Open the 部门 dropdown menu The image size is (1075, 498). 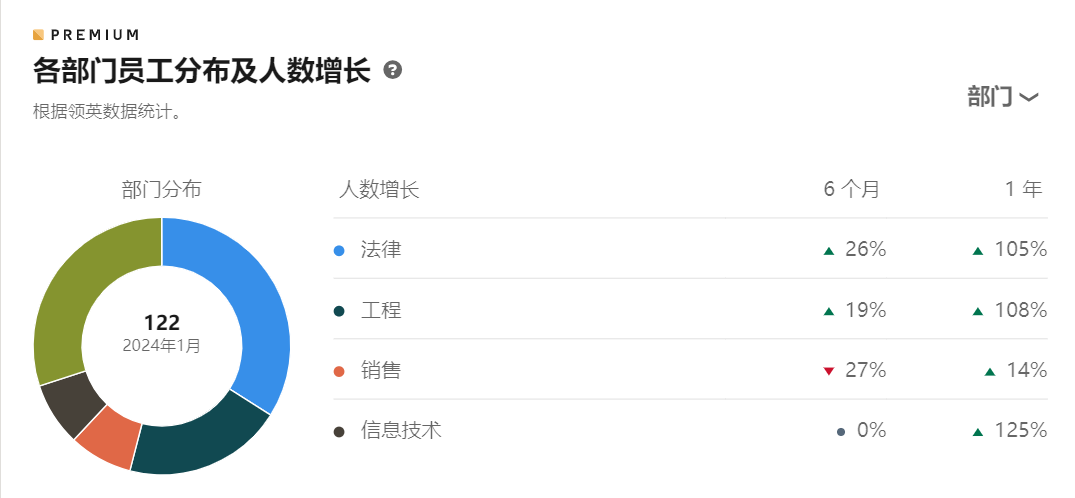point(1003,97)
